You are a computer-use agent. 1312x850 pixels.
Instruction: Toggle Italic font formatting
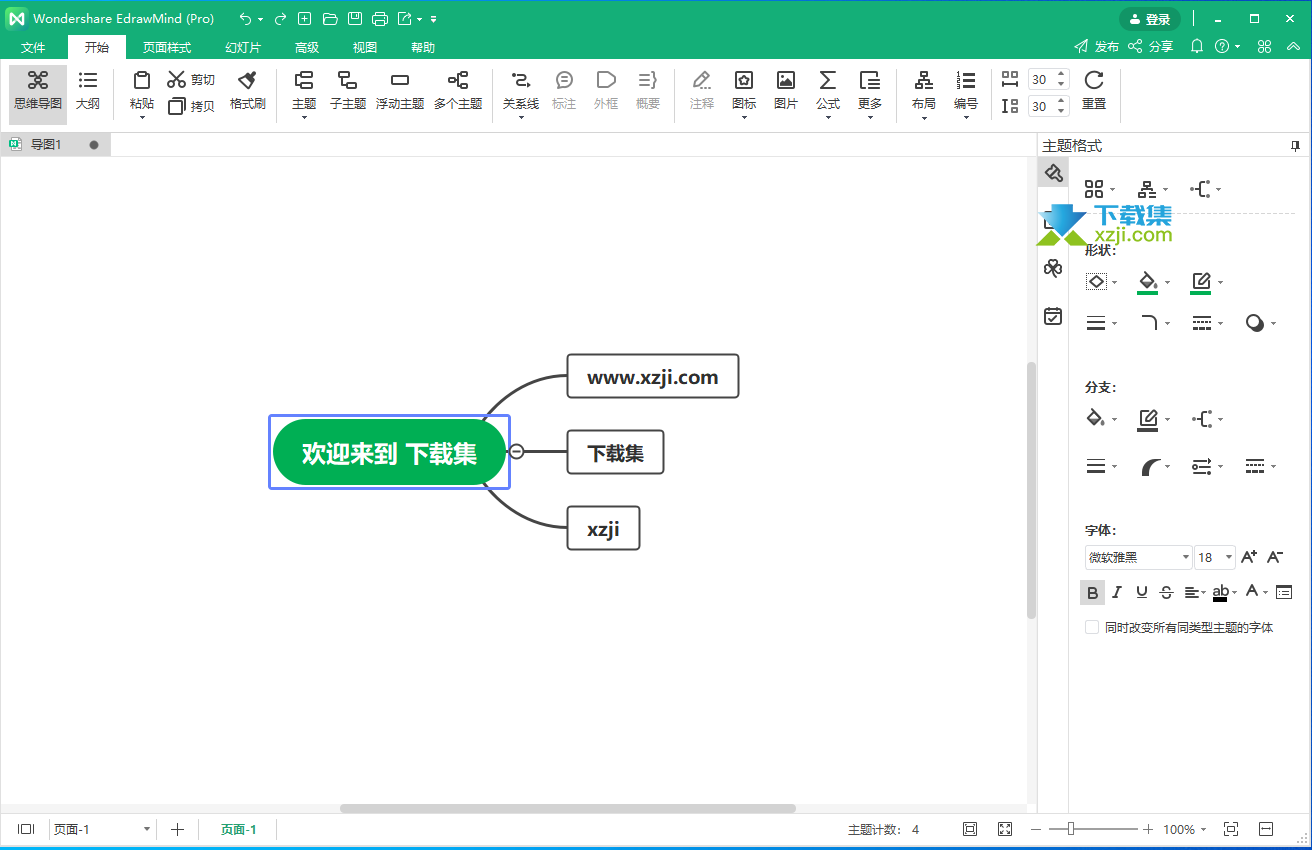pyautogui.click(x=1117, y=592)
